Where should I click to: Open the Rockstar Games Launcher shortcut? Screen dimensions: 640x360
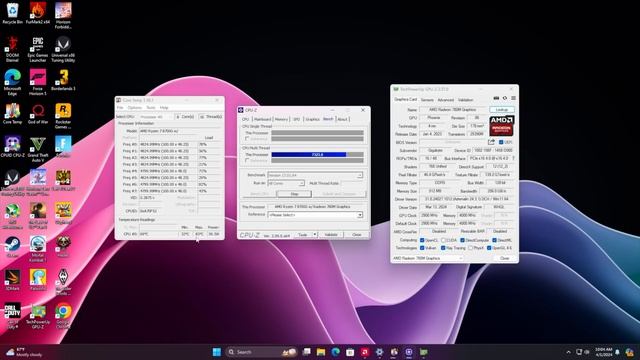[63, 116]
